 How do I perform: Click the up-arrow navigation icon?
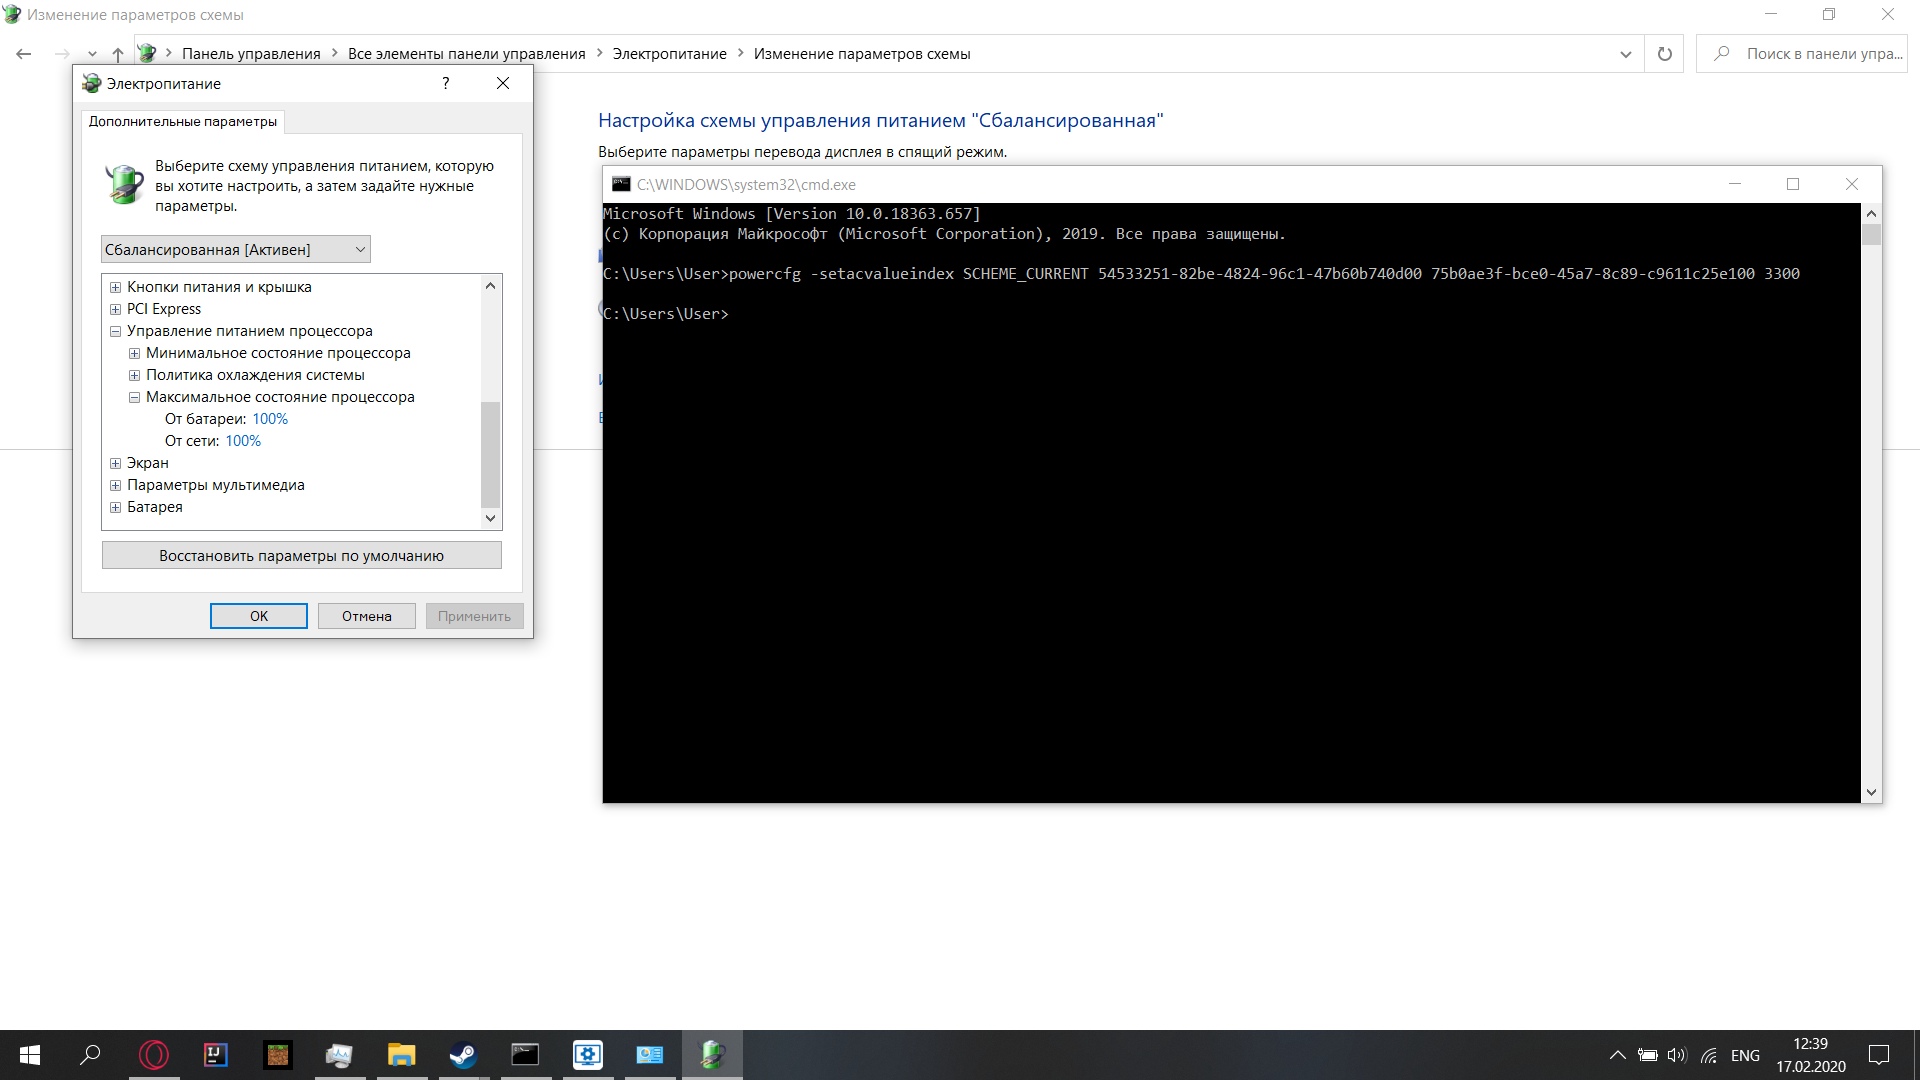(118, 54)
